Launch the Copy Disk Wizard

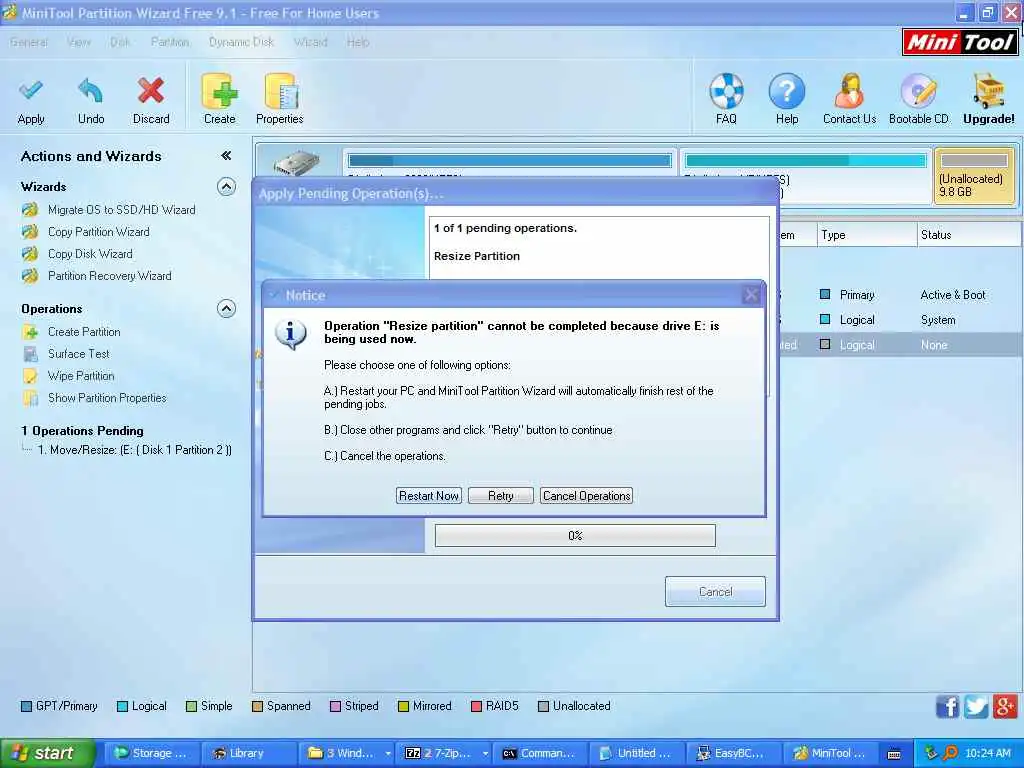pos(90,254)
